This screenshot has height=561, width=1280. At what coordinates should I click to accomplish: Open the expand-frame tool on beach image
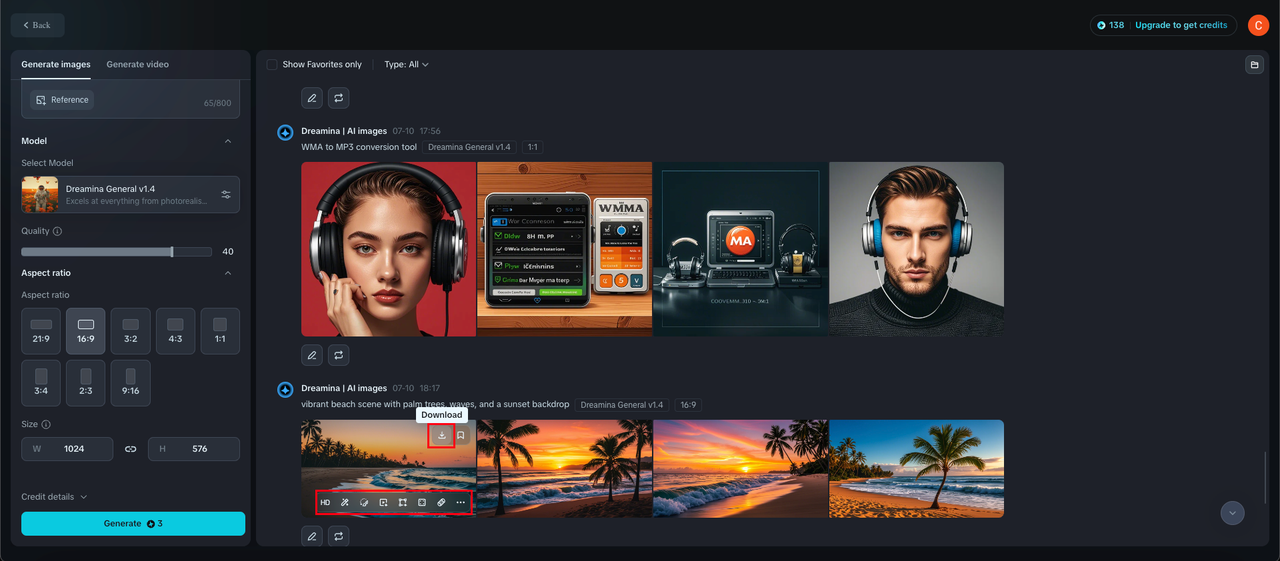(x=403, y=502)
